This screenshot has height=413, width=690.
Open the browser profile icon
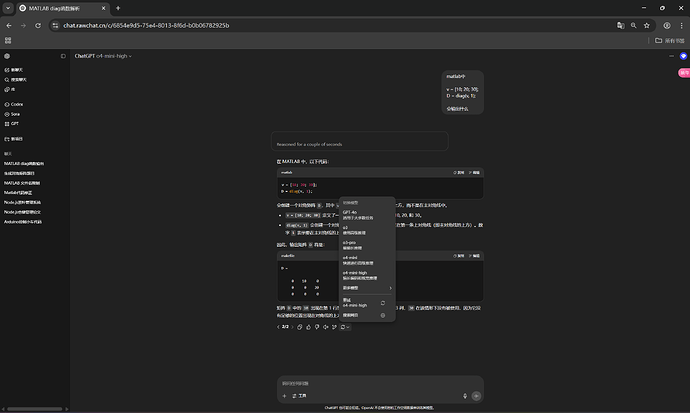[667, 26]
